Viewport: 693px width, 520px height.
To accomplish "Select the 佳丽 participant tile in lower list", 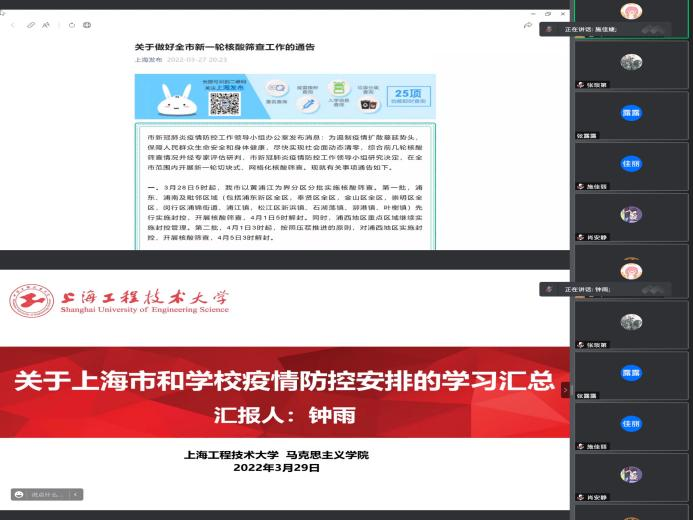I will coord(630,423).
